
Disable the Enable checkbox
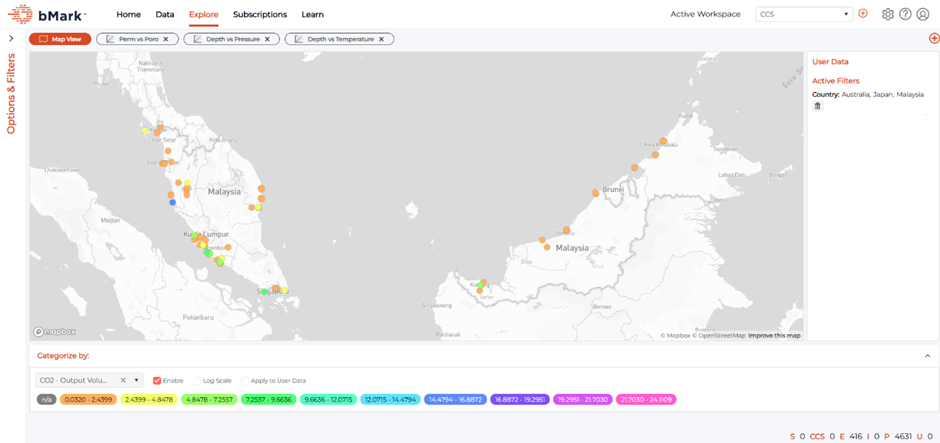point(157,381)
